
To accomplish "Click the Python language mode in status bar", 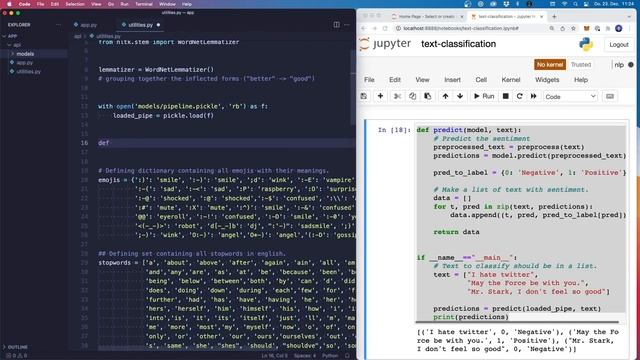I will tap(330, 356).
